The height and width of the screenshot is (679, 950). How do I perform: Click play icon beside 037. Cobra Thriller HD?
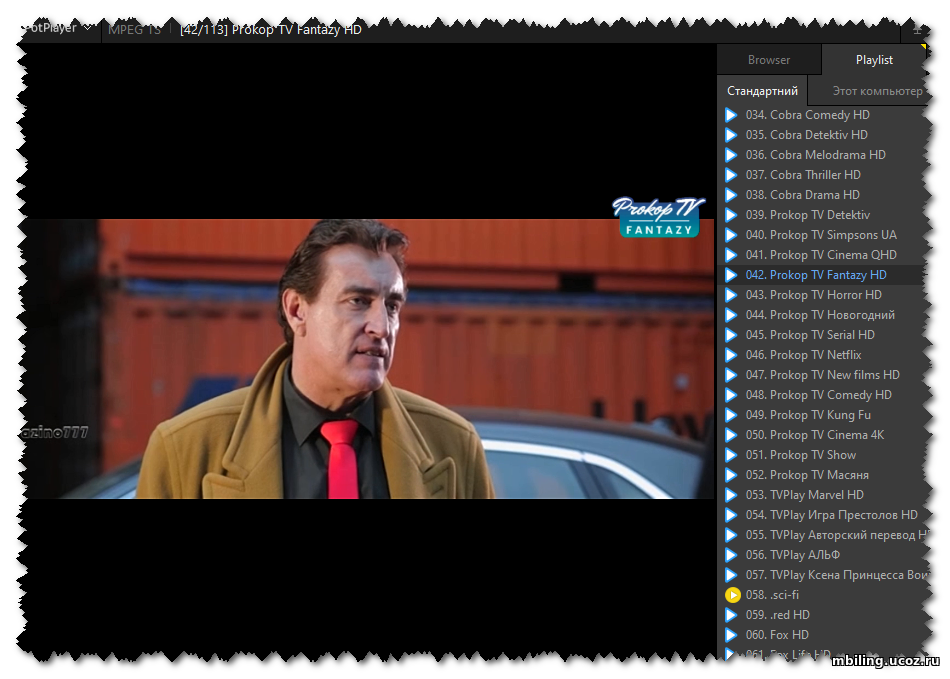coord(731,175)
